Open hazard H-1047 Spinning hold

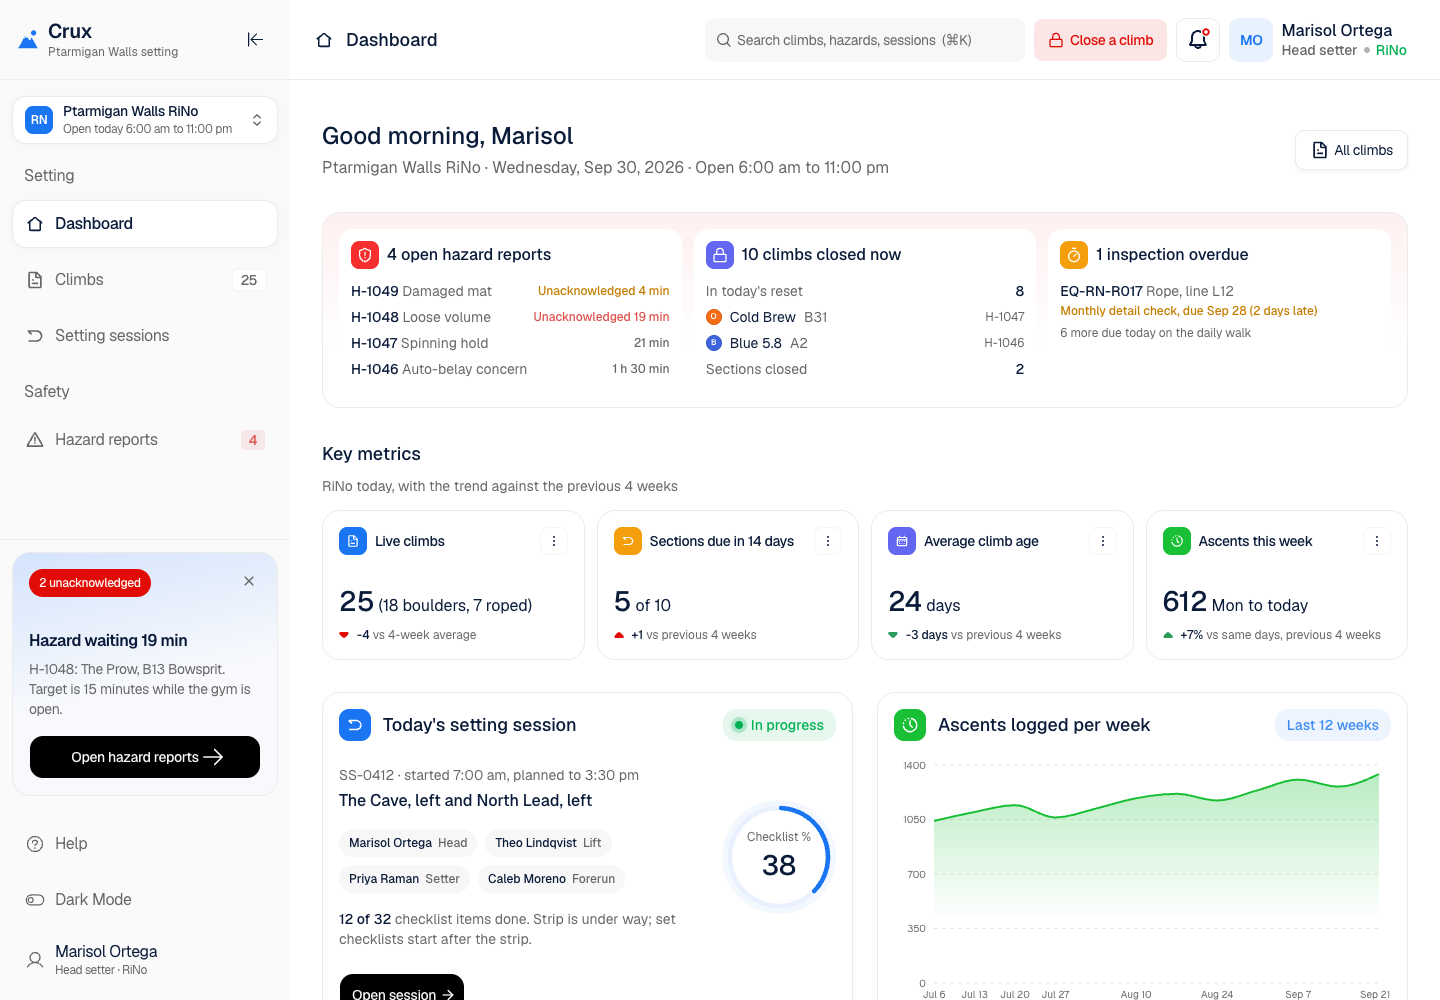pos(510,343)
